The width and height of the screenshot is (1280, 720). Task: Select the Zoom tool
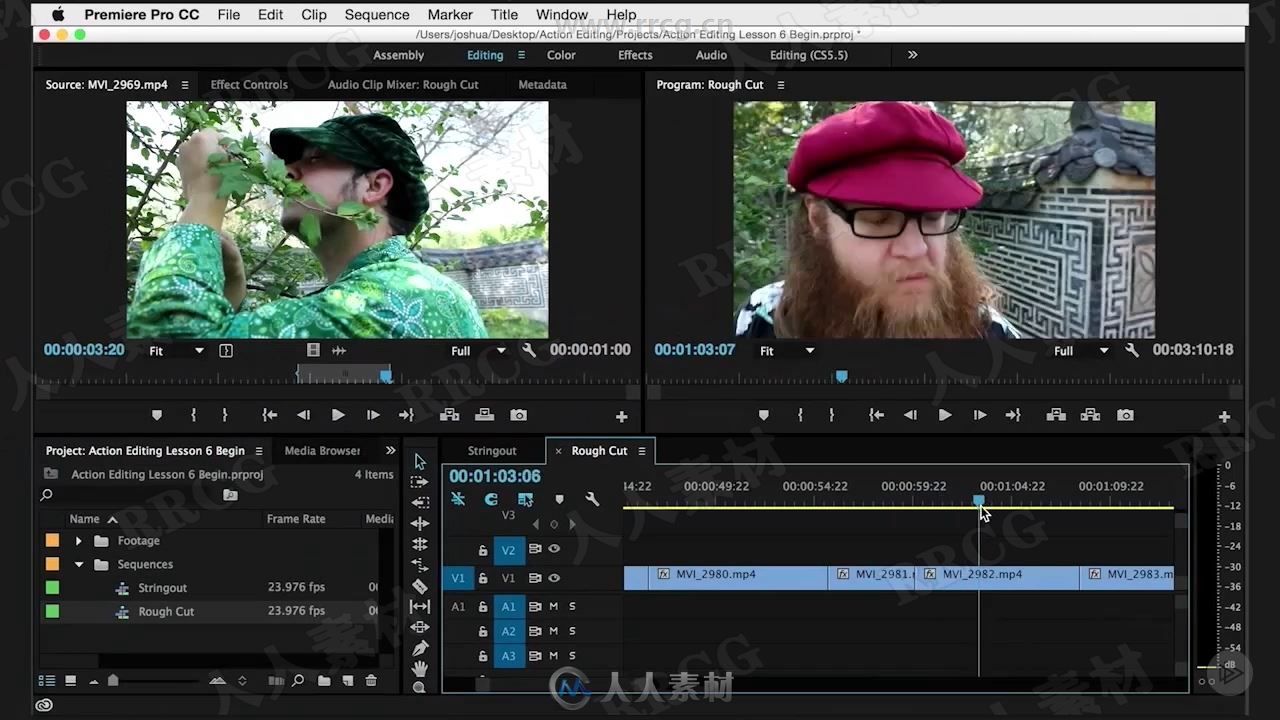[x=420, y=687]
